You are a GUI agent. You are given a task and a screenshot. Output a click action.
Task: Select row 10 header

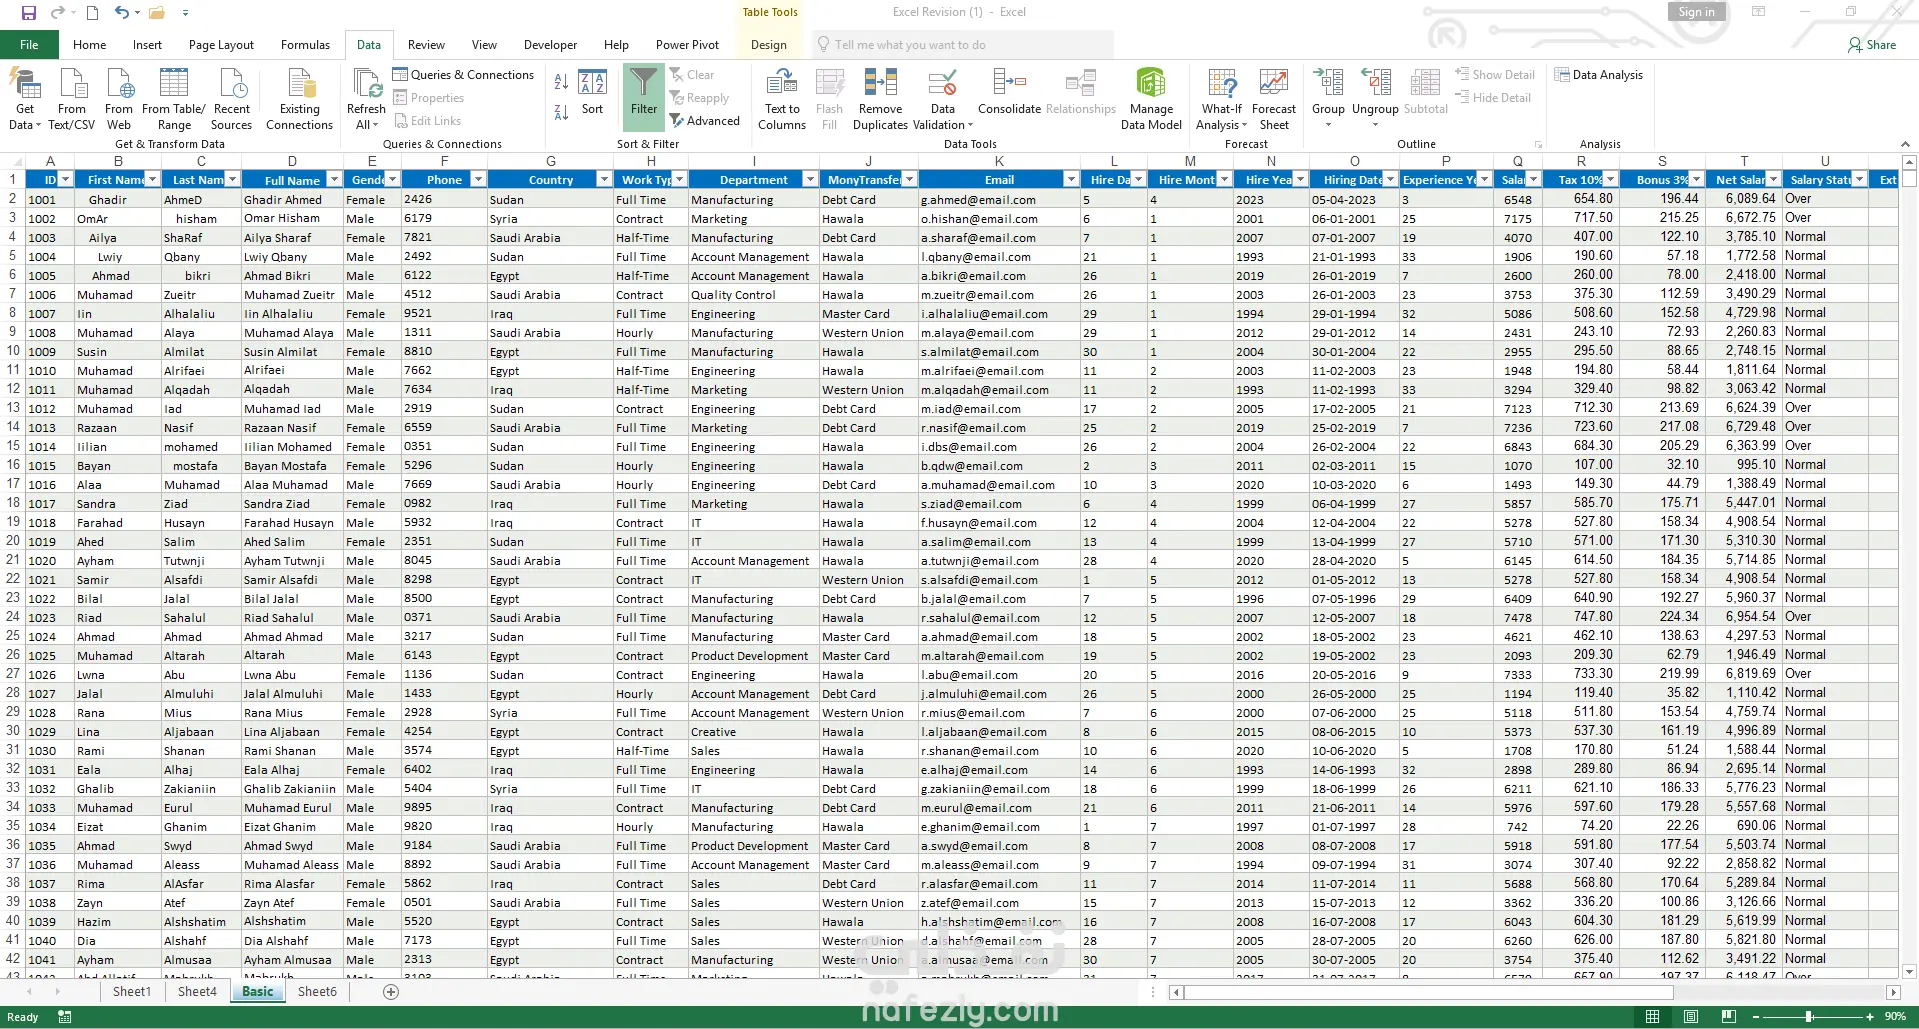[x=12, y=351]
